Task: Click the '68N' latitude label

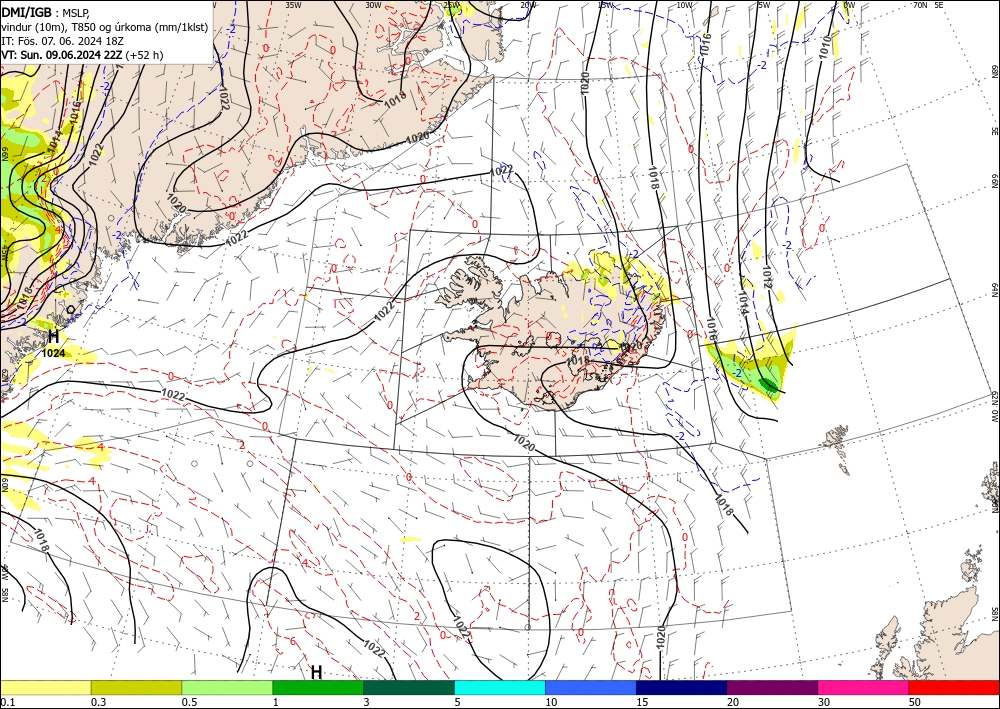Action: coord(994,71)
